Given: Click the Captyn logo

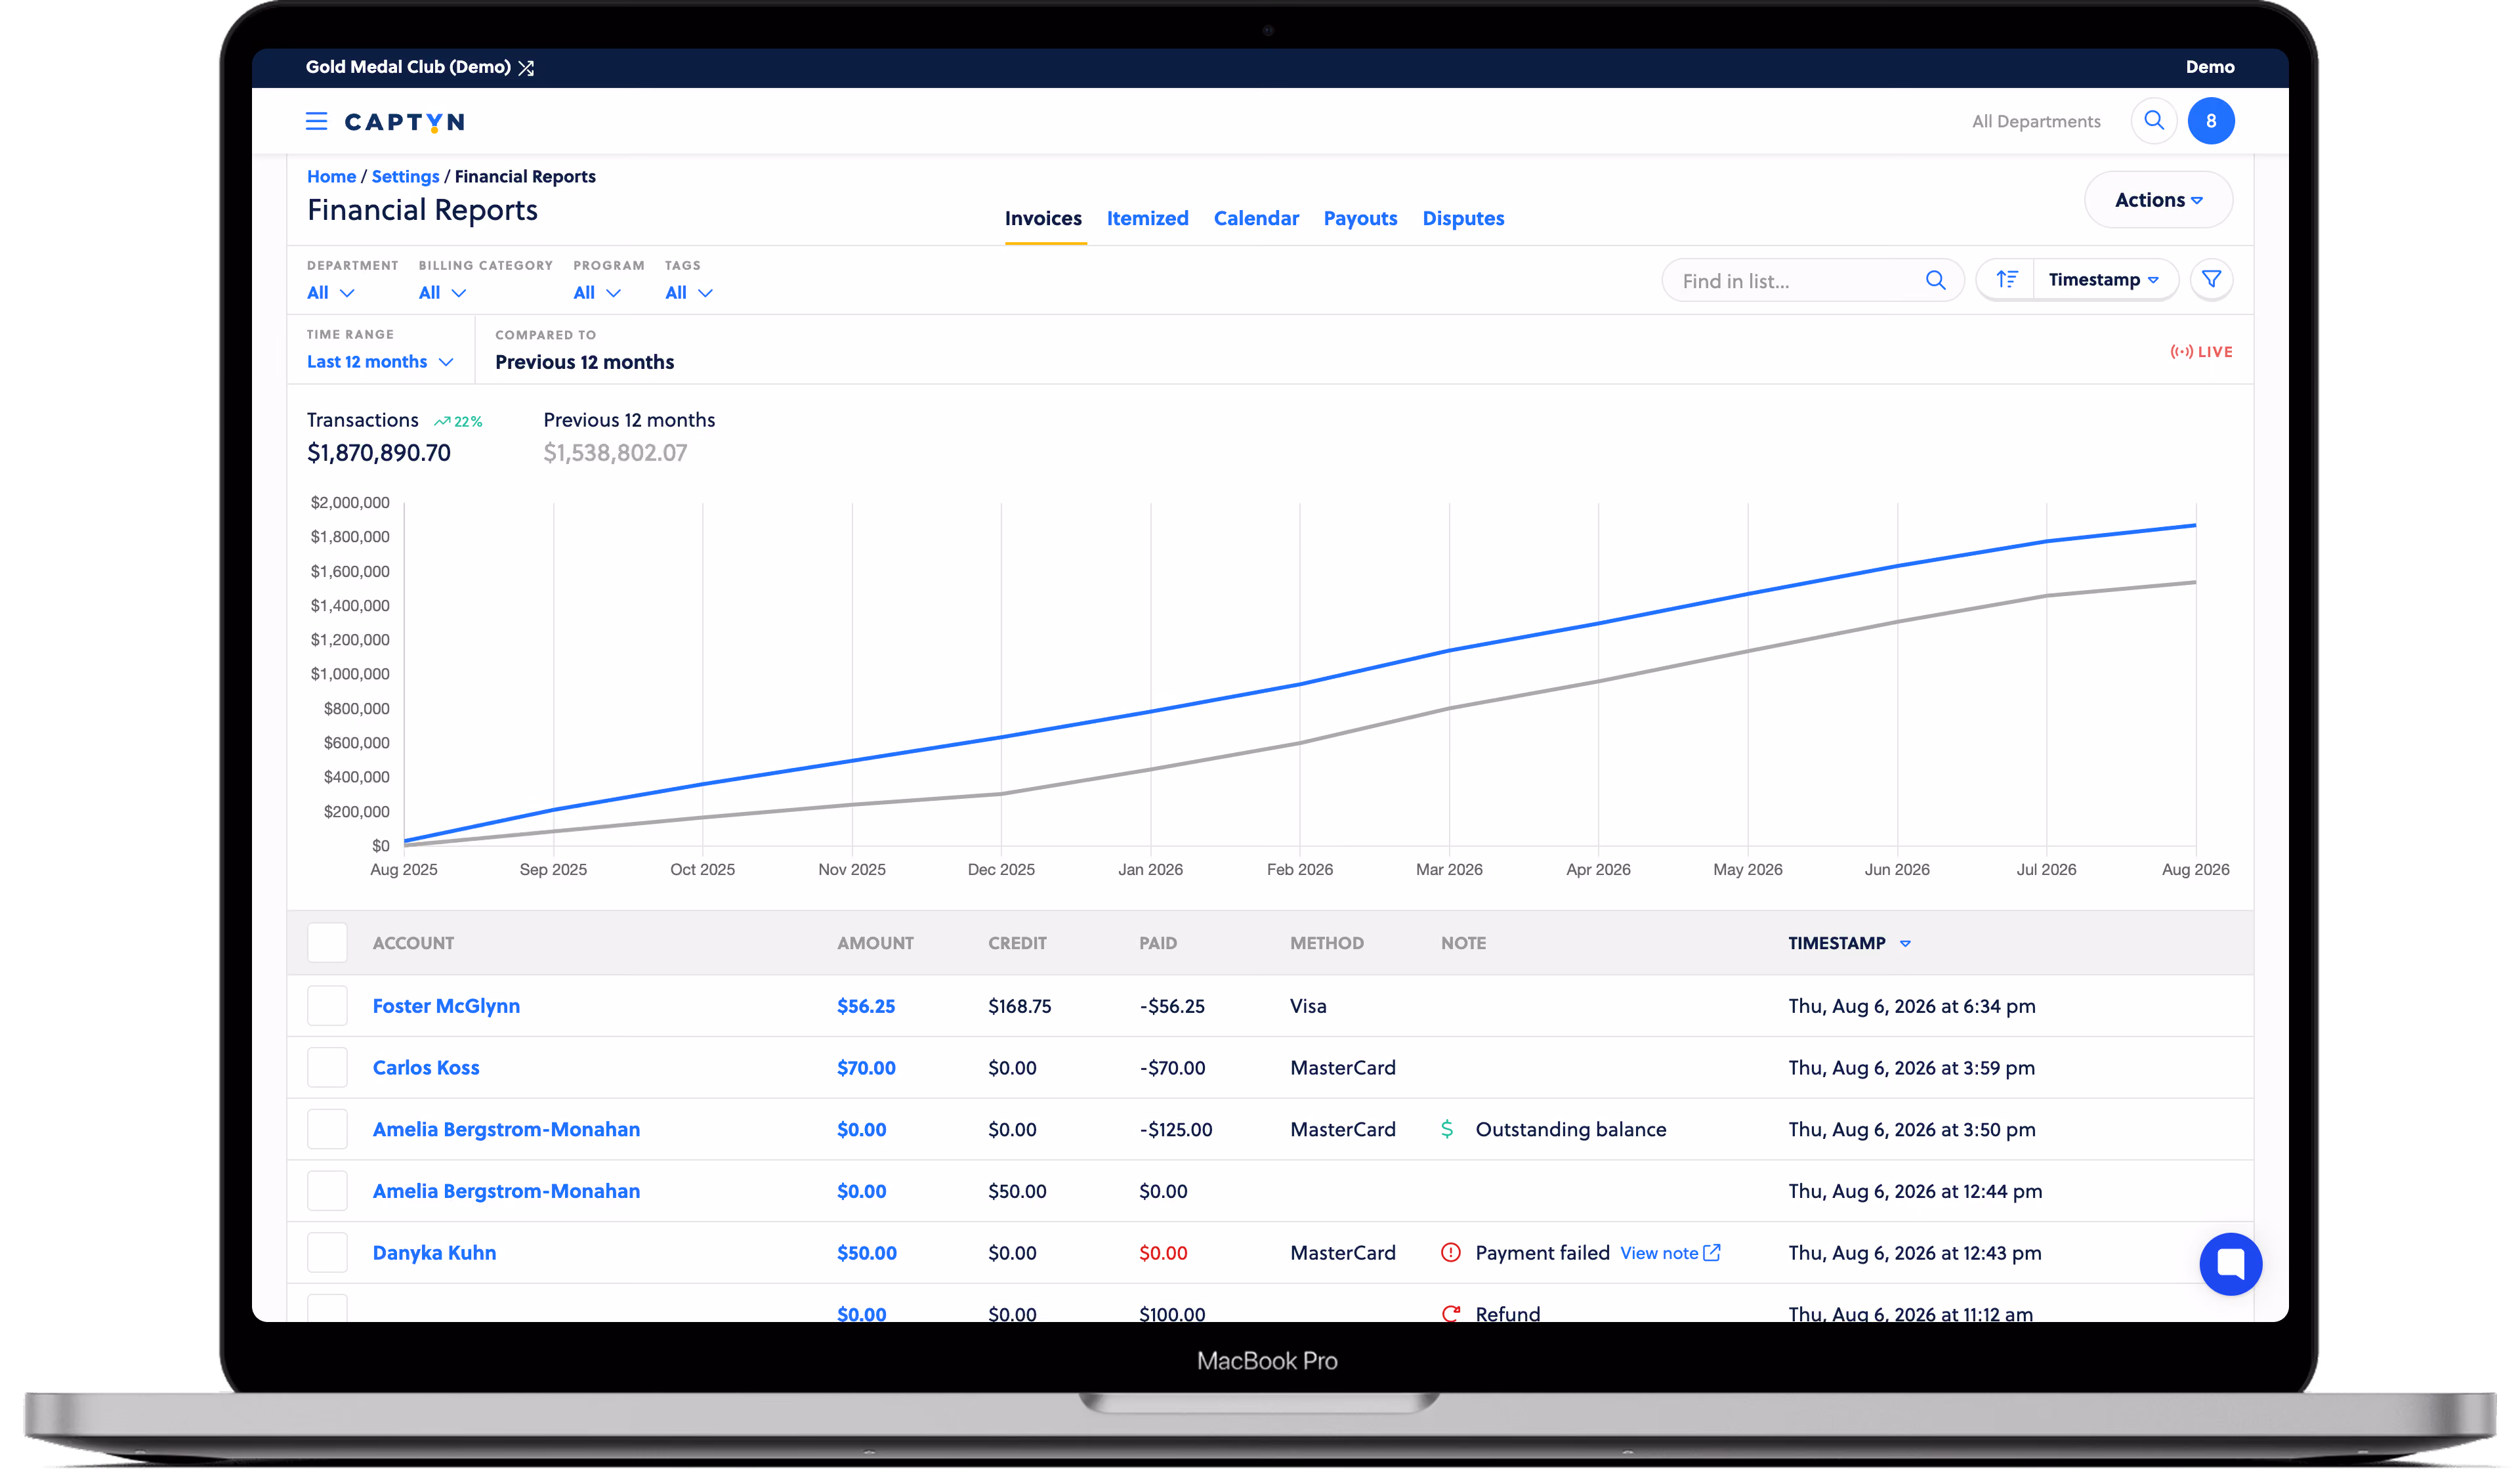Looking at the screenshot, I should [x=405, y=122].
